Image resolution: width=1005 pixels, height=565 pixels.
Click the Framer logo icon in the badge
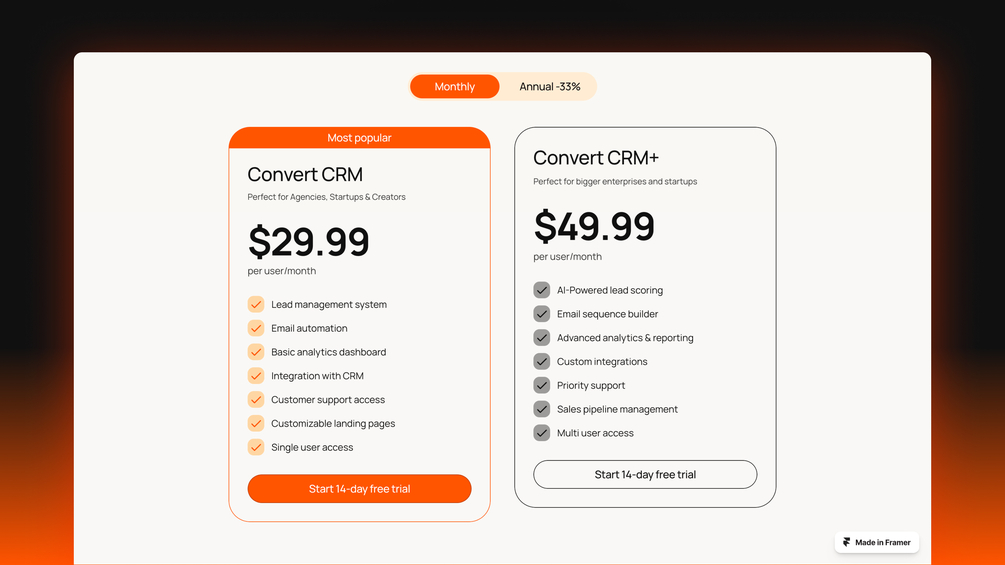coord(846,542)
